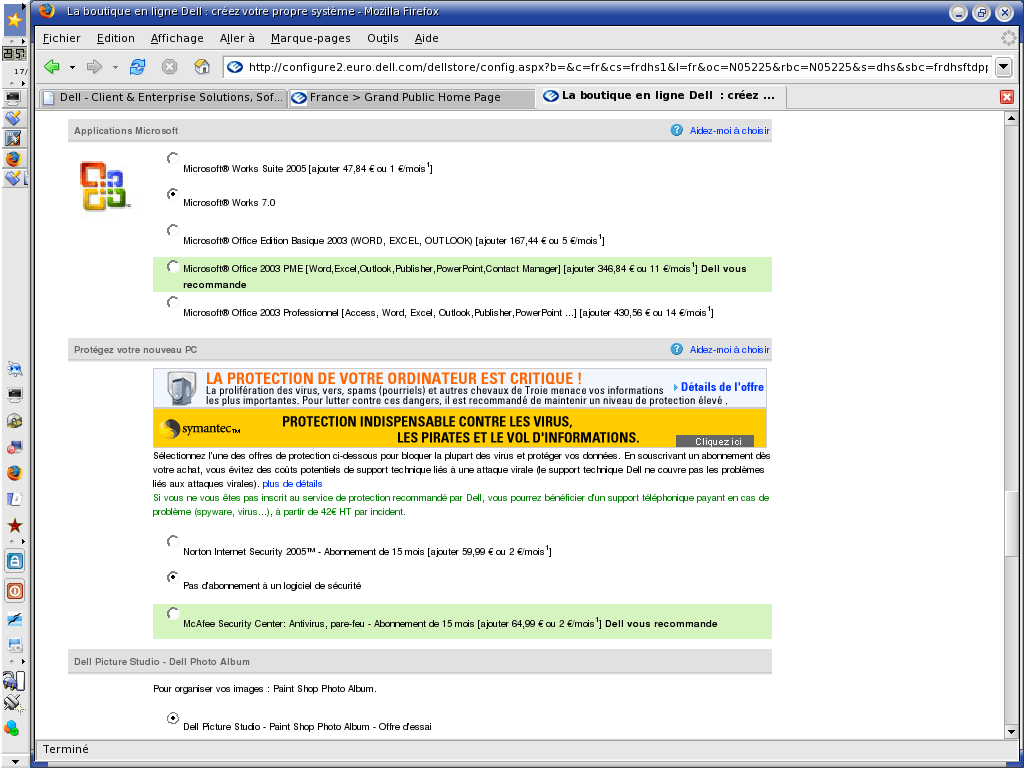This screenshot has height=768, width=1024.
Task: Switch to Dell - Client & Enterprise Solutions tab
Action: pos(163,97)
